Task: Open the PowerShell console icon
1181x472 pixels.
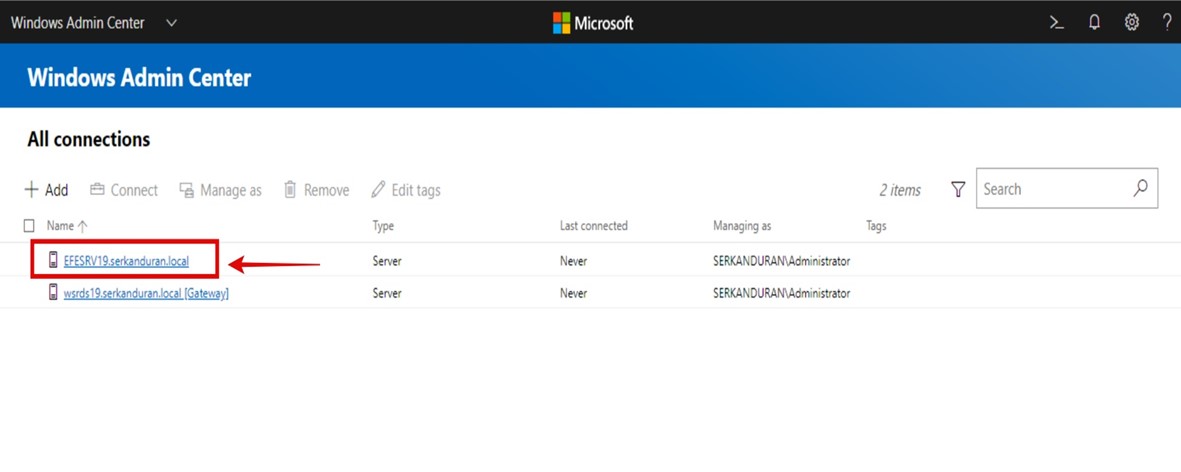Action: [1057, 23]
